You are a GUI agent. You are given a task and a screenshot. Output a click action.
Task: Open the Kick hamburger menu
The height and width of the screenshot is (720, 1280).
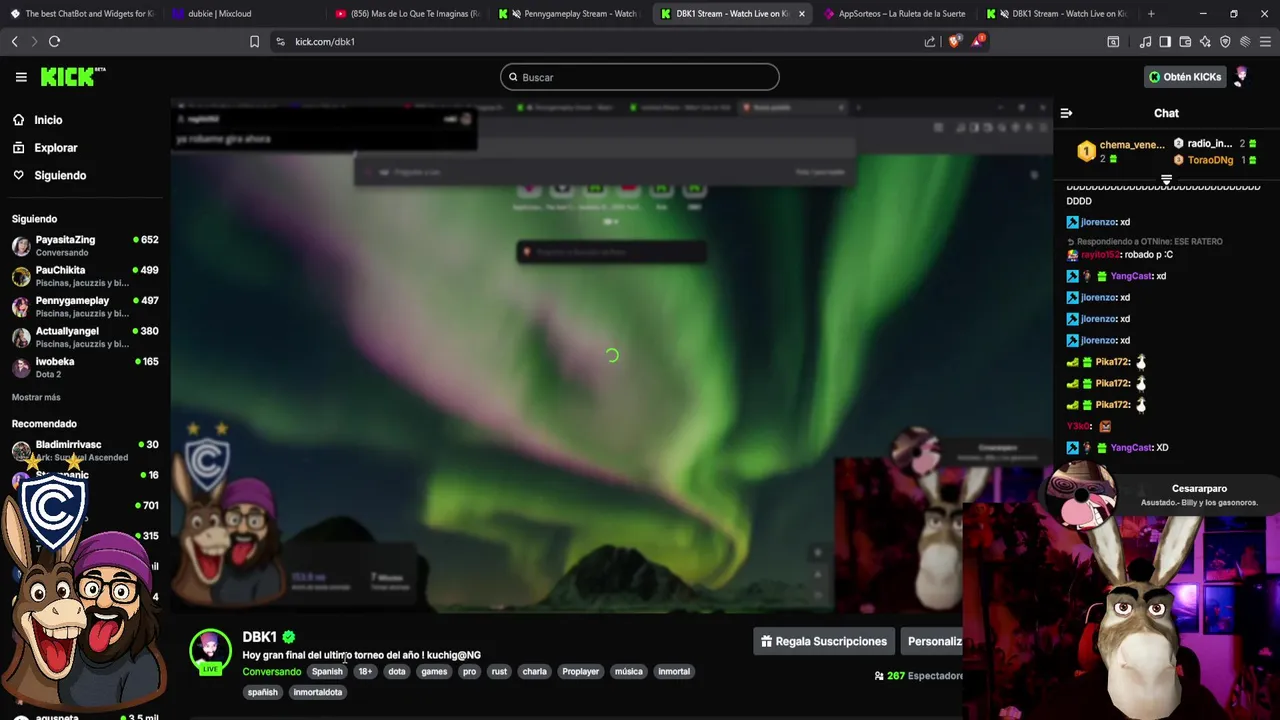[x=21, y=77]
